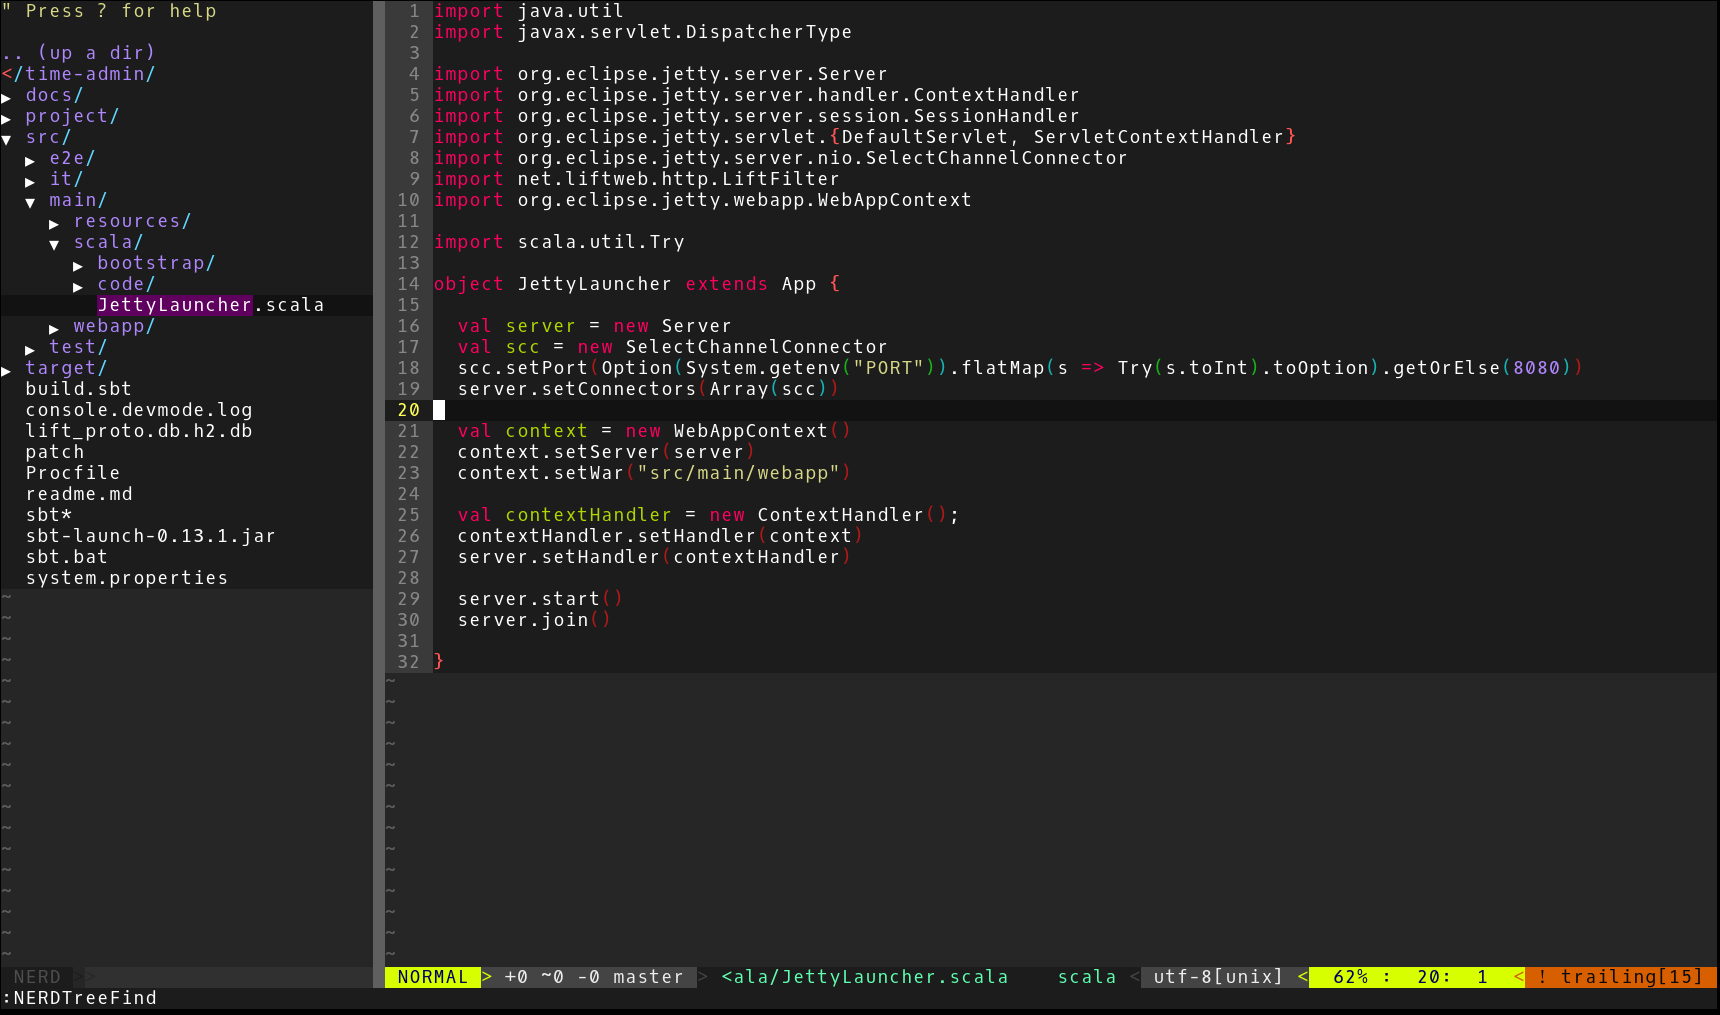Place cursor on line 14 JettyLauncher object

click(x=594, y=284)
